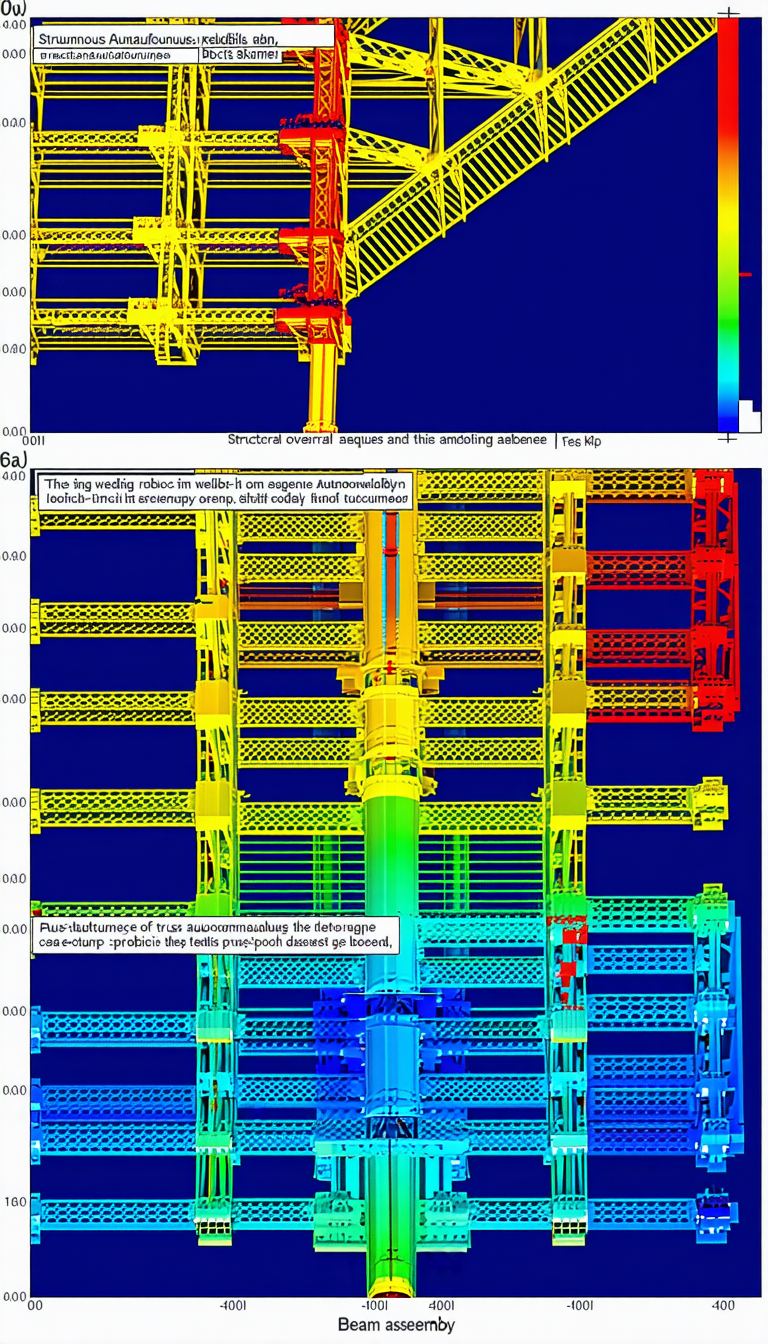Click the red marker tick on color scale
768x1344 pixels.
click(x=745, y=274)
